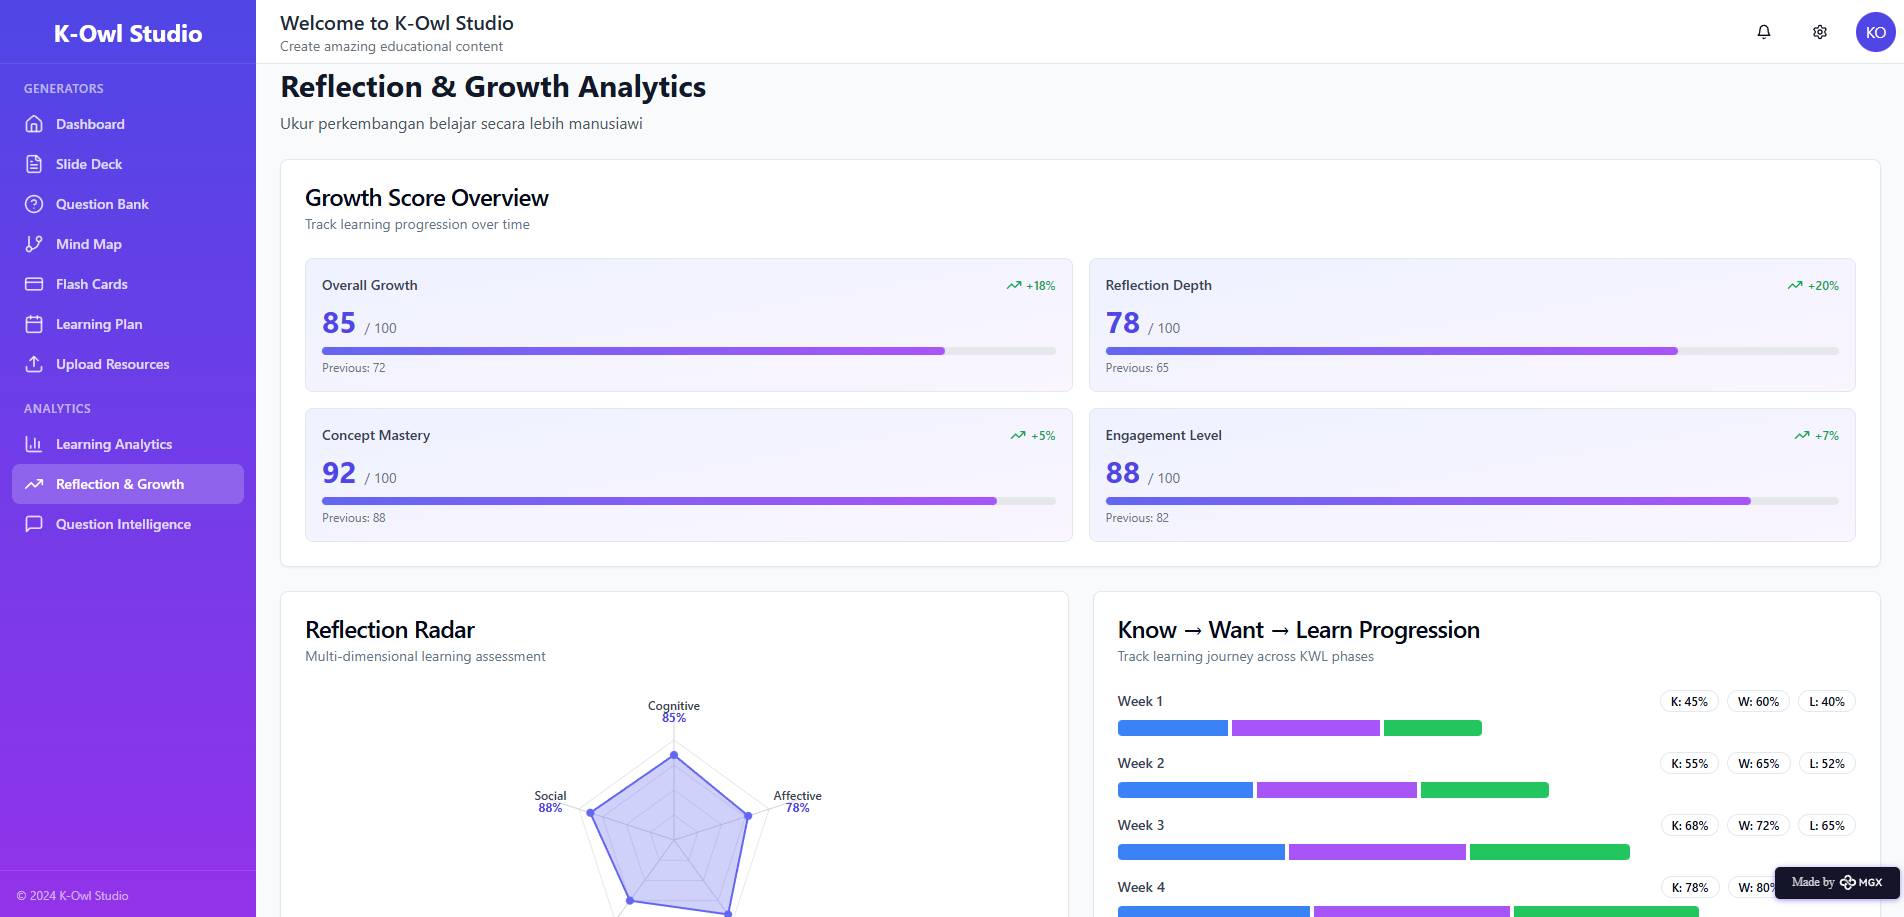The height and width of the screenshot is (917, 1904).
Task: Navigate to Mind Map
Action: [128, 244]
